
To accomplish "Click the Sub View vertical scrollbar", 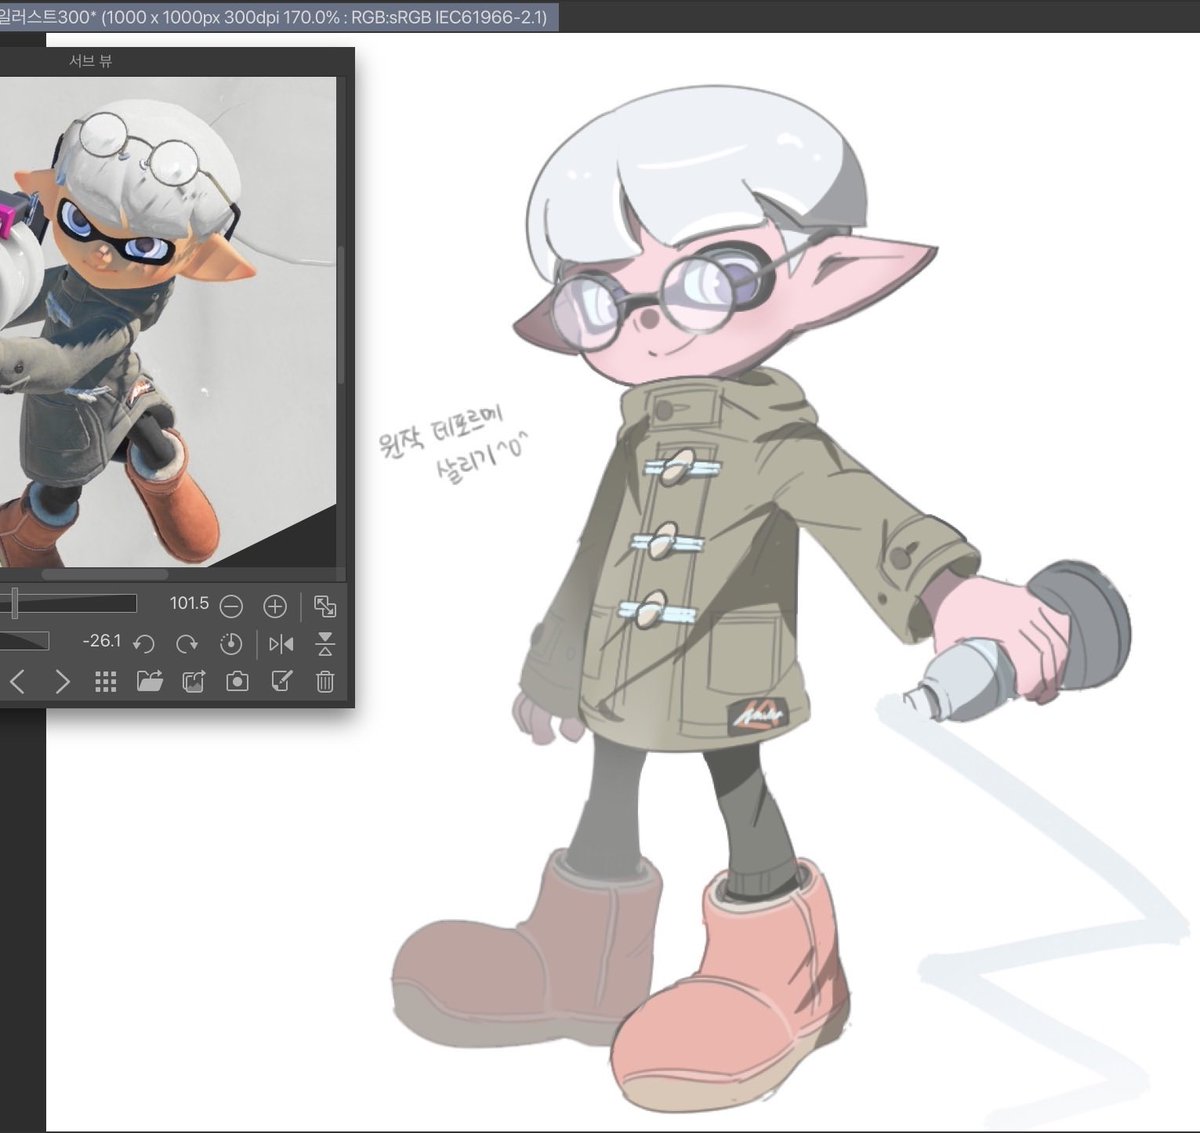I will [341, 315].
